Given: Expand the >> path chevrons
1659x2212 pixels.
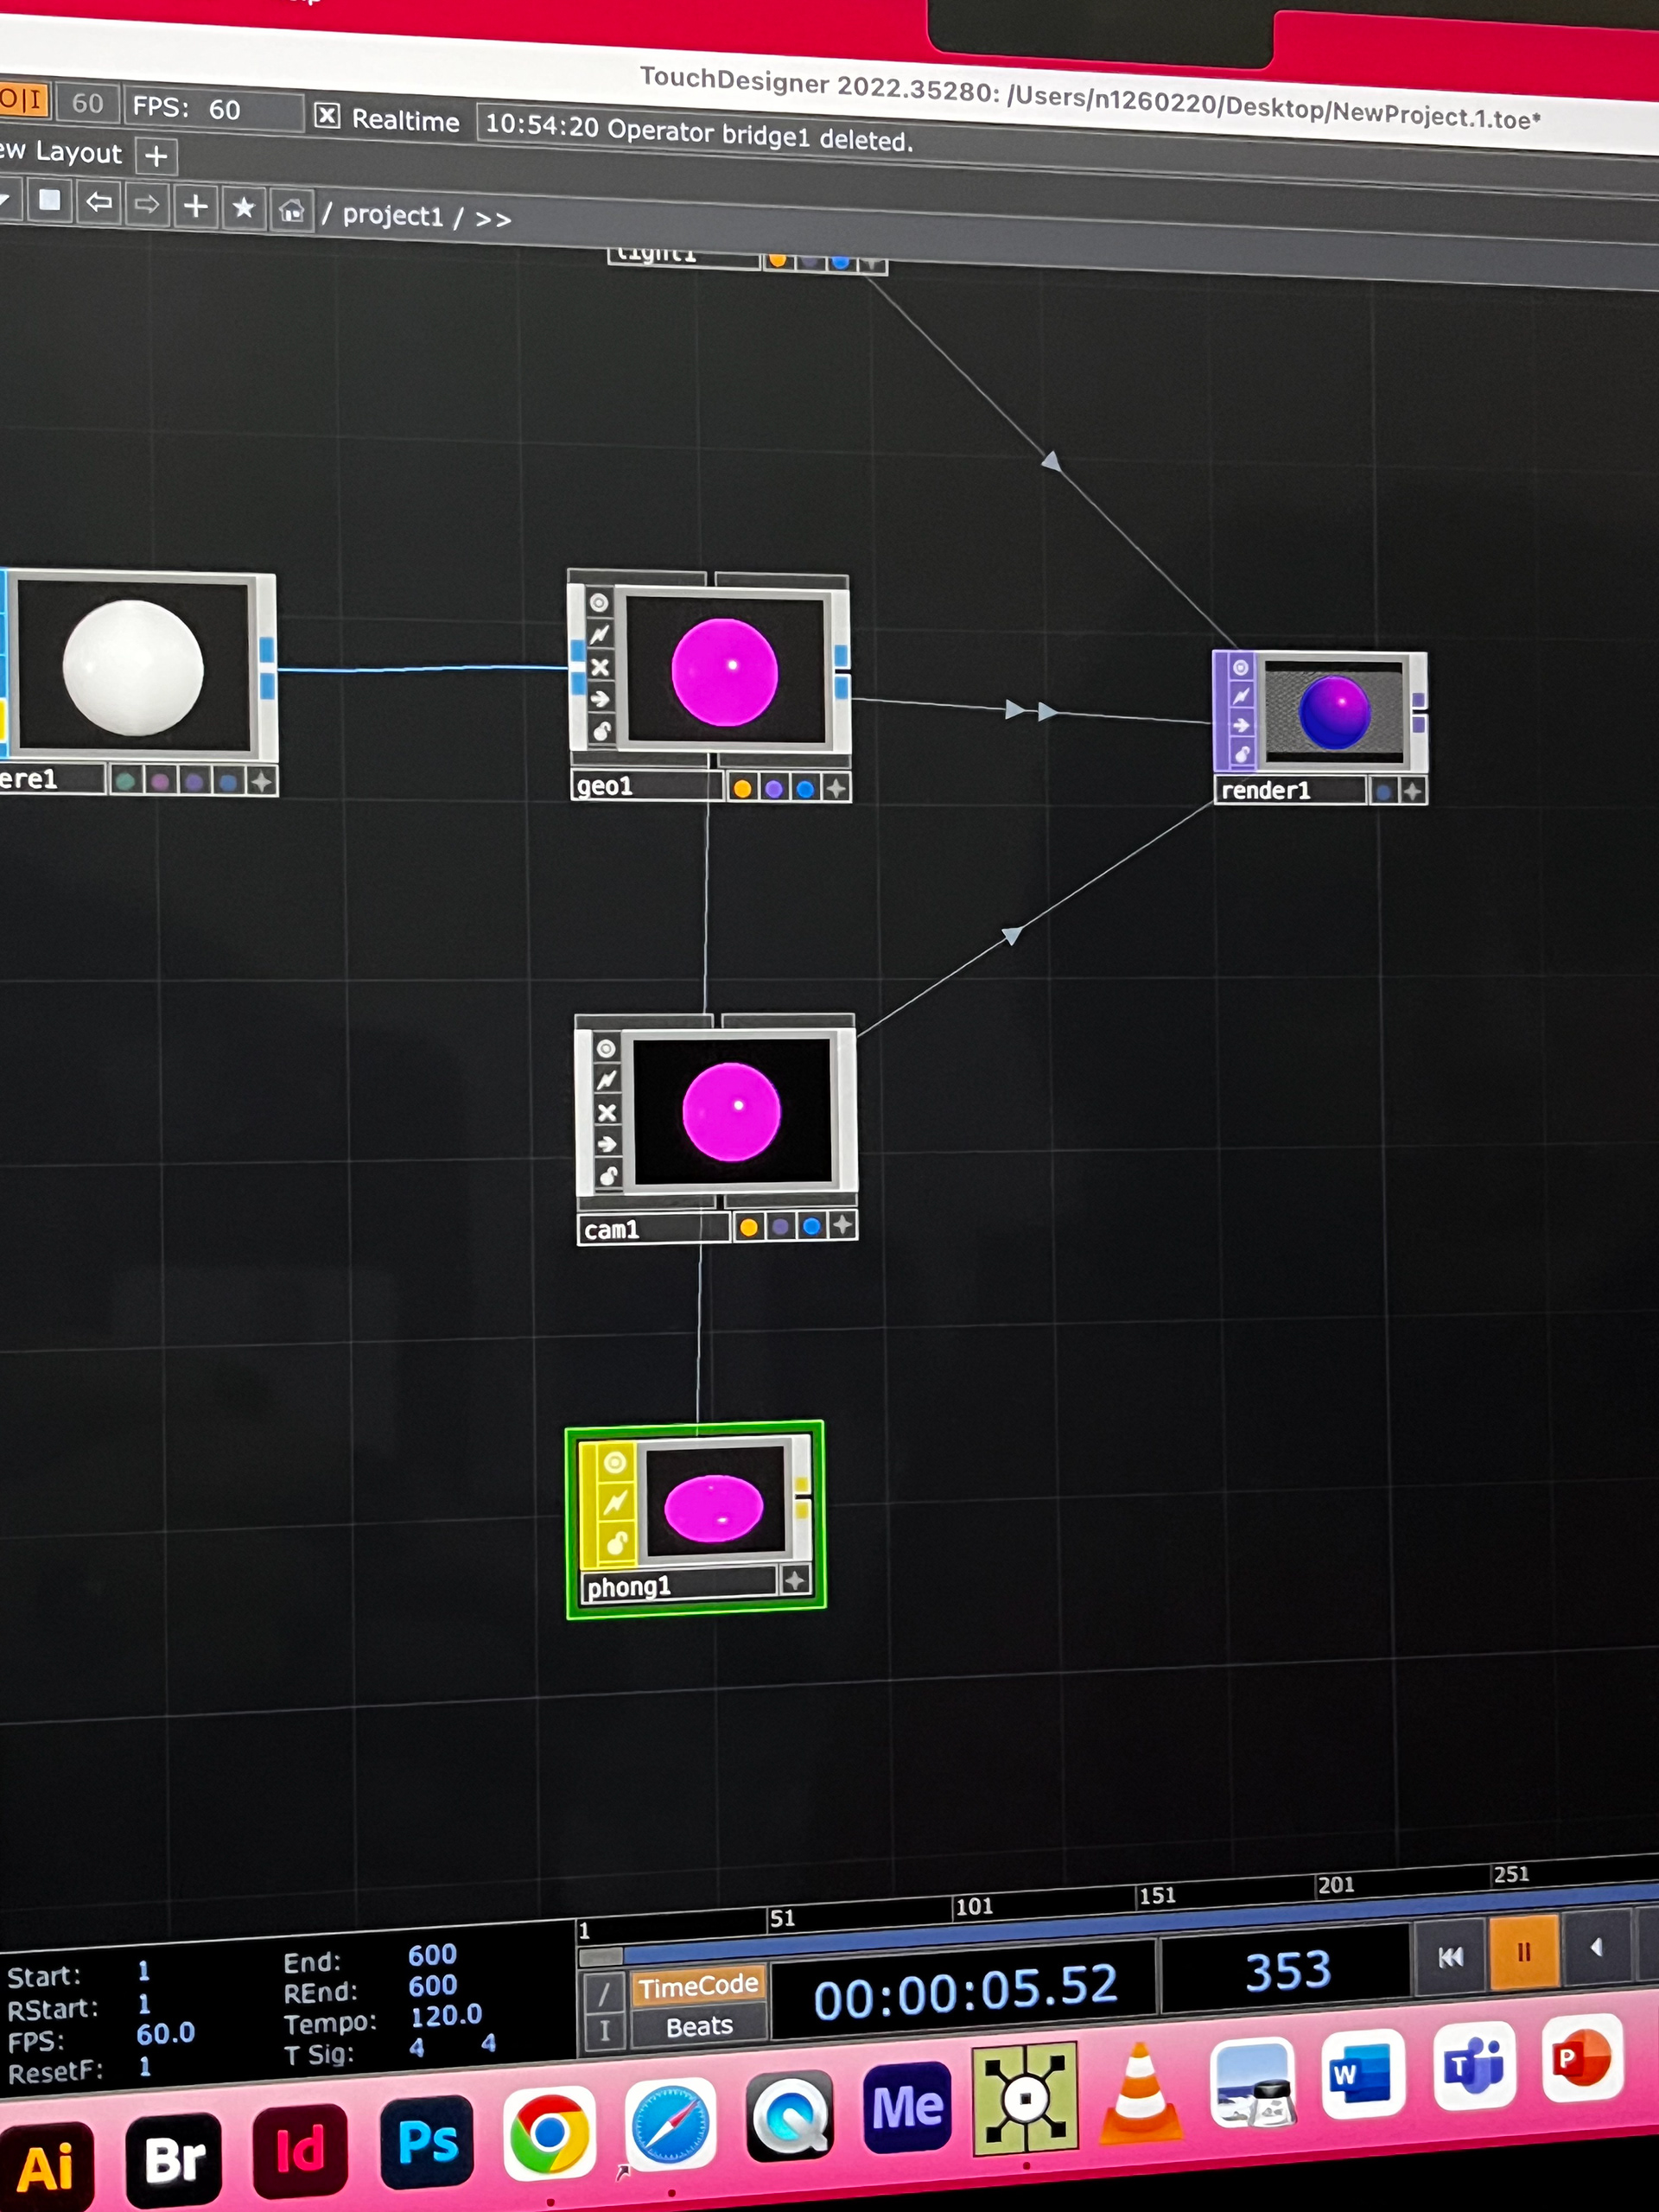Looking at the screenshot, I should (x=493, y=219).
